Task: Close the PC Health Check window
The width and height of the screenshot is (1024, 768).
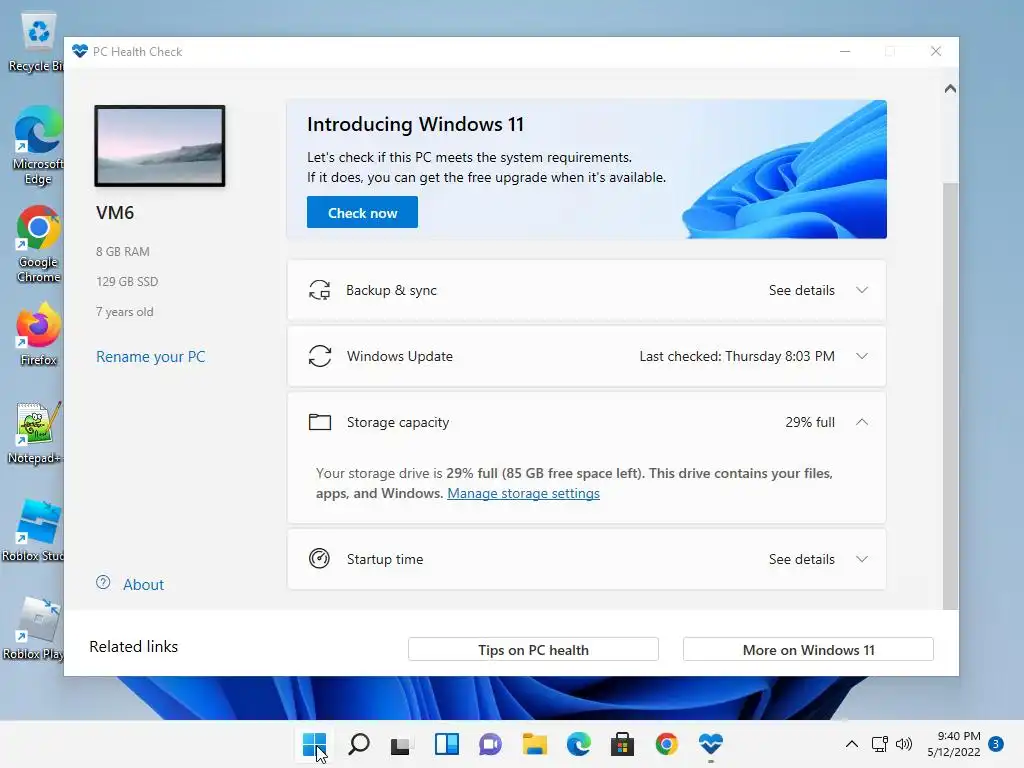Action: click(936, 51)
